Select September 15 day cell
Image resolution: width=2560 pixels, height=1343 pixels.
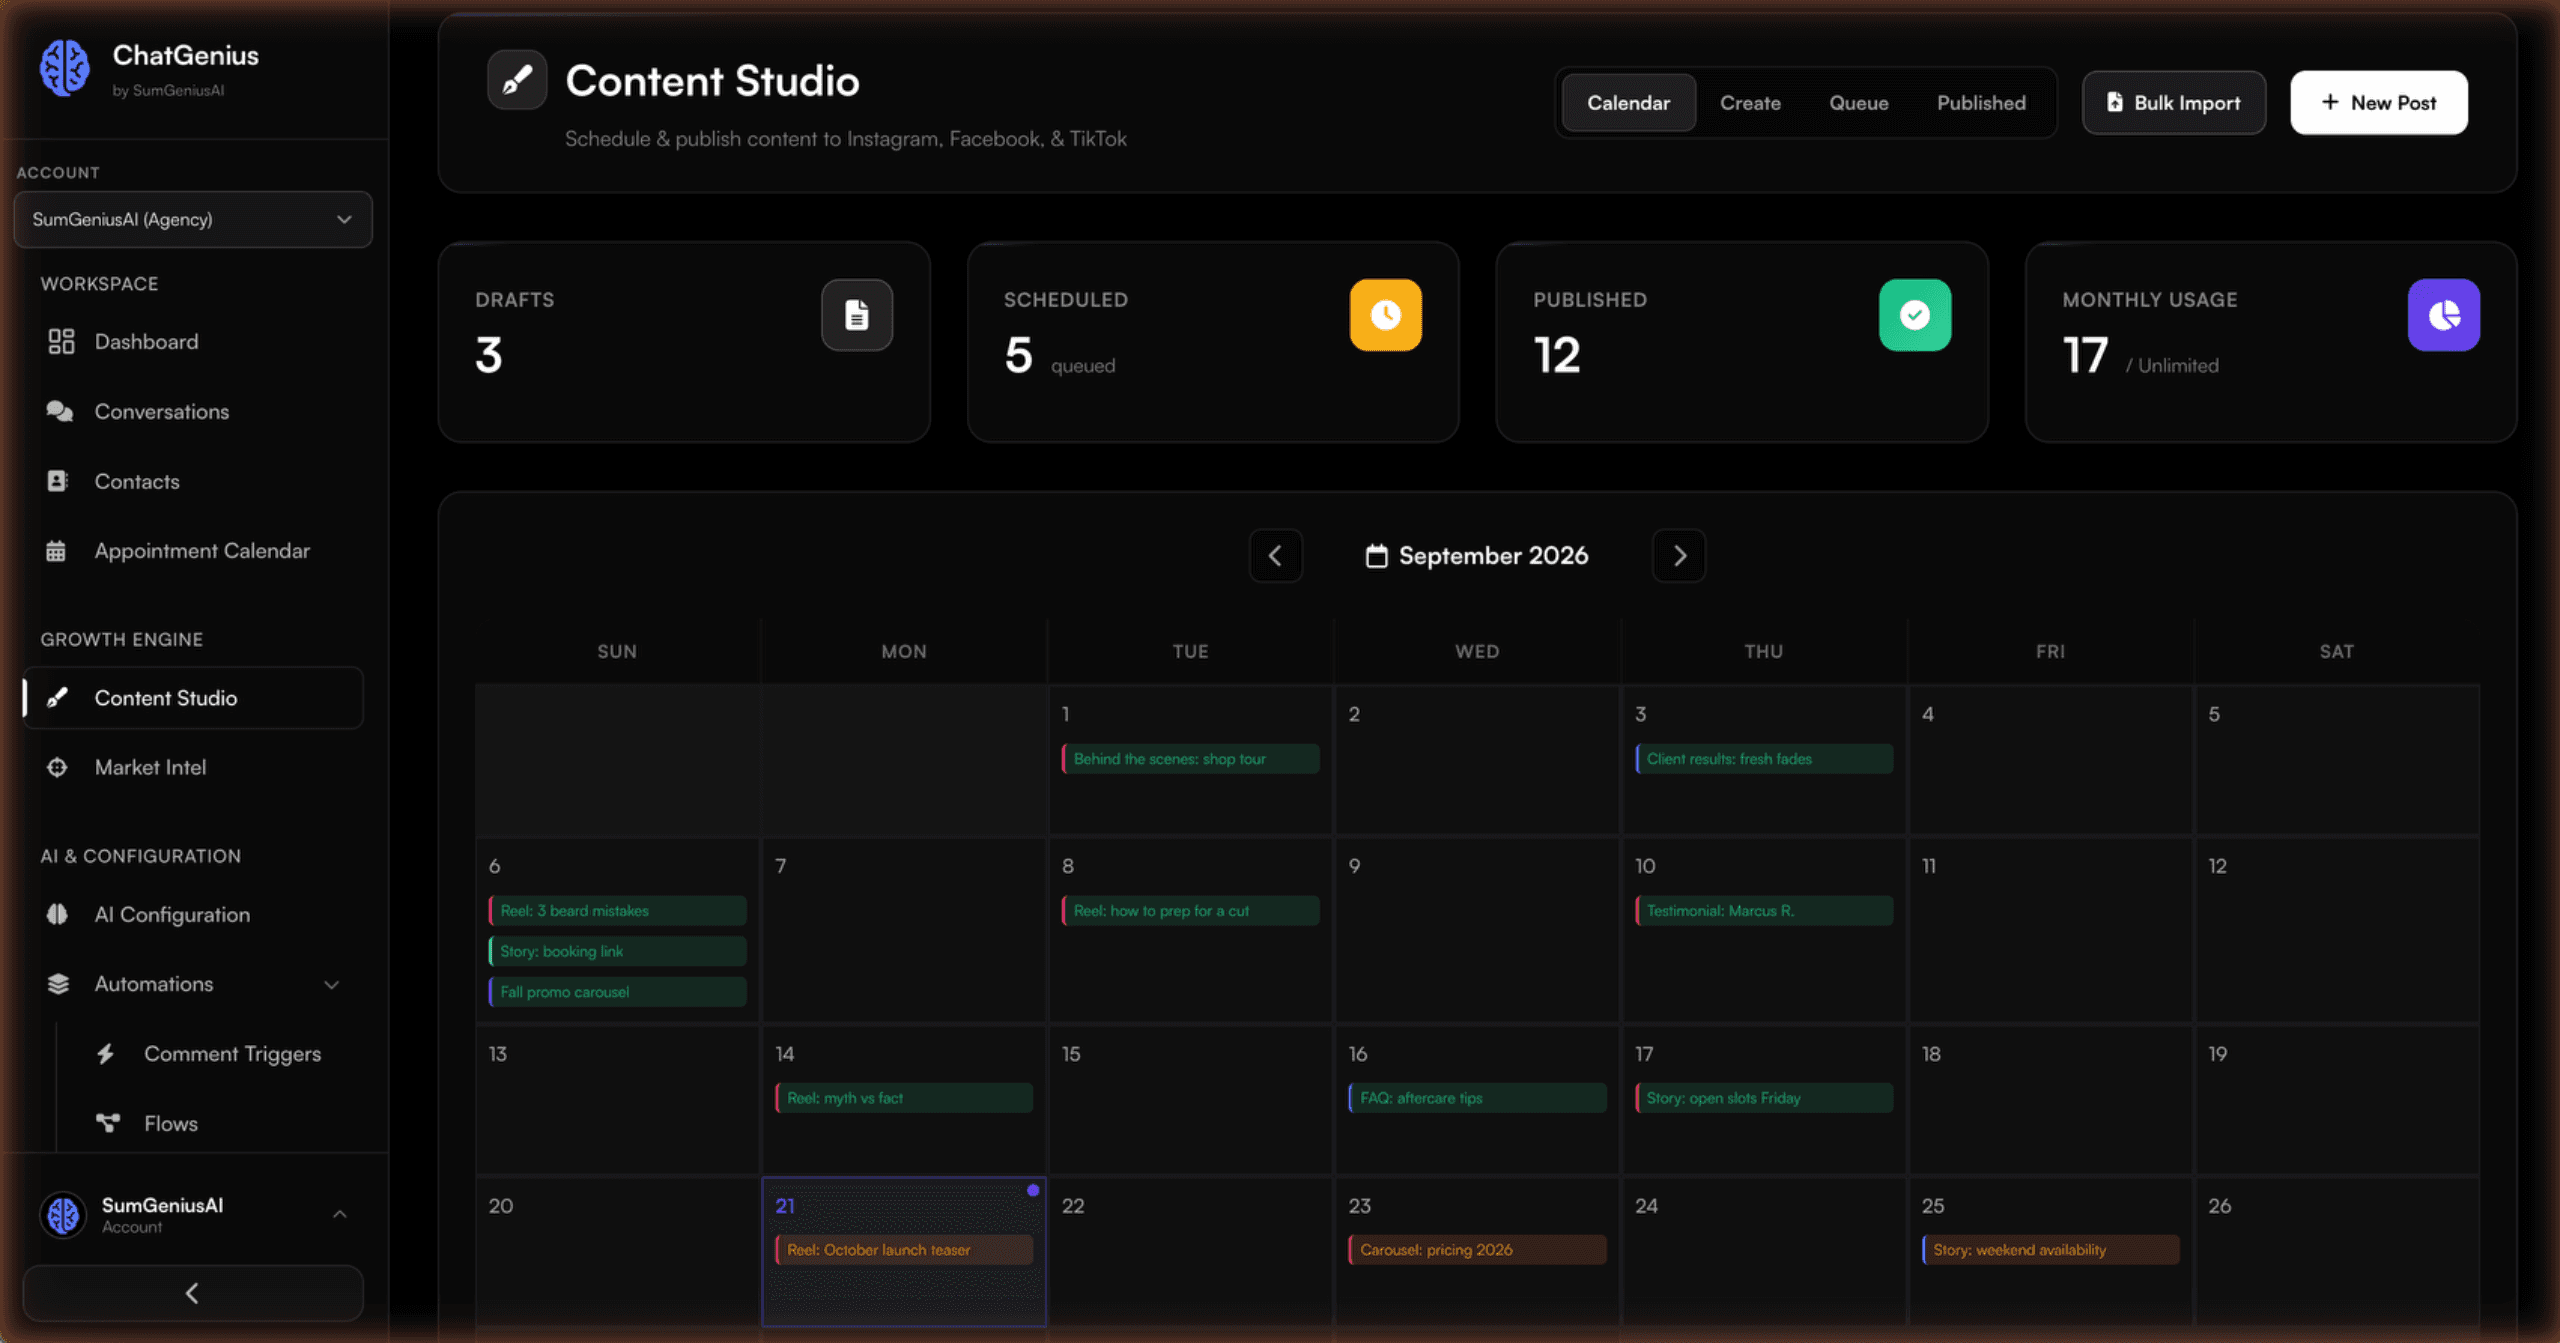(1190, 1100)
